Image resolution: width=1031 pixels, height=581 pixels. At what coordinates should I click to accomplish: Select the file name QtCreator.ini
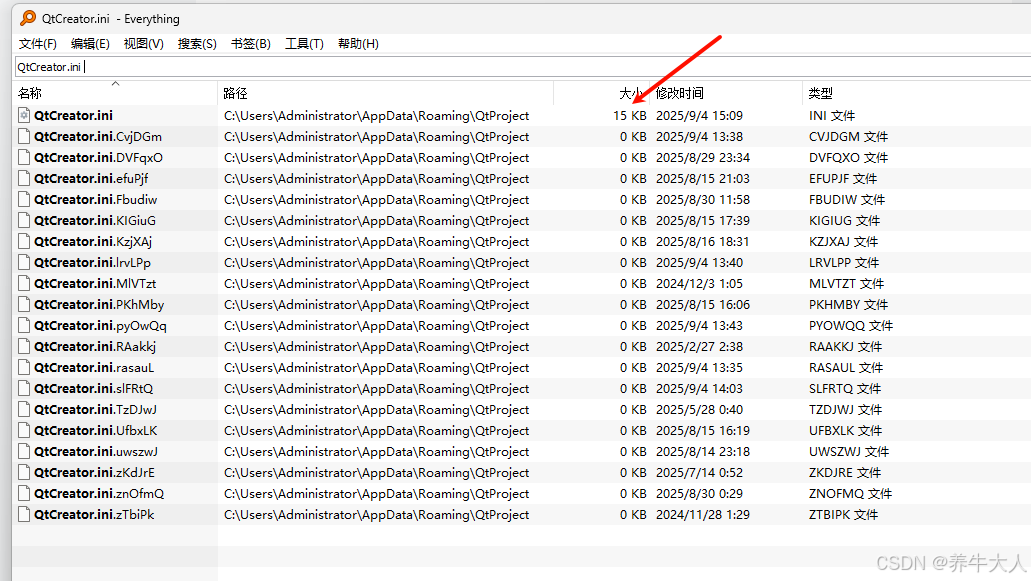point(73,116)
